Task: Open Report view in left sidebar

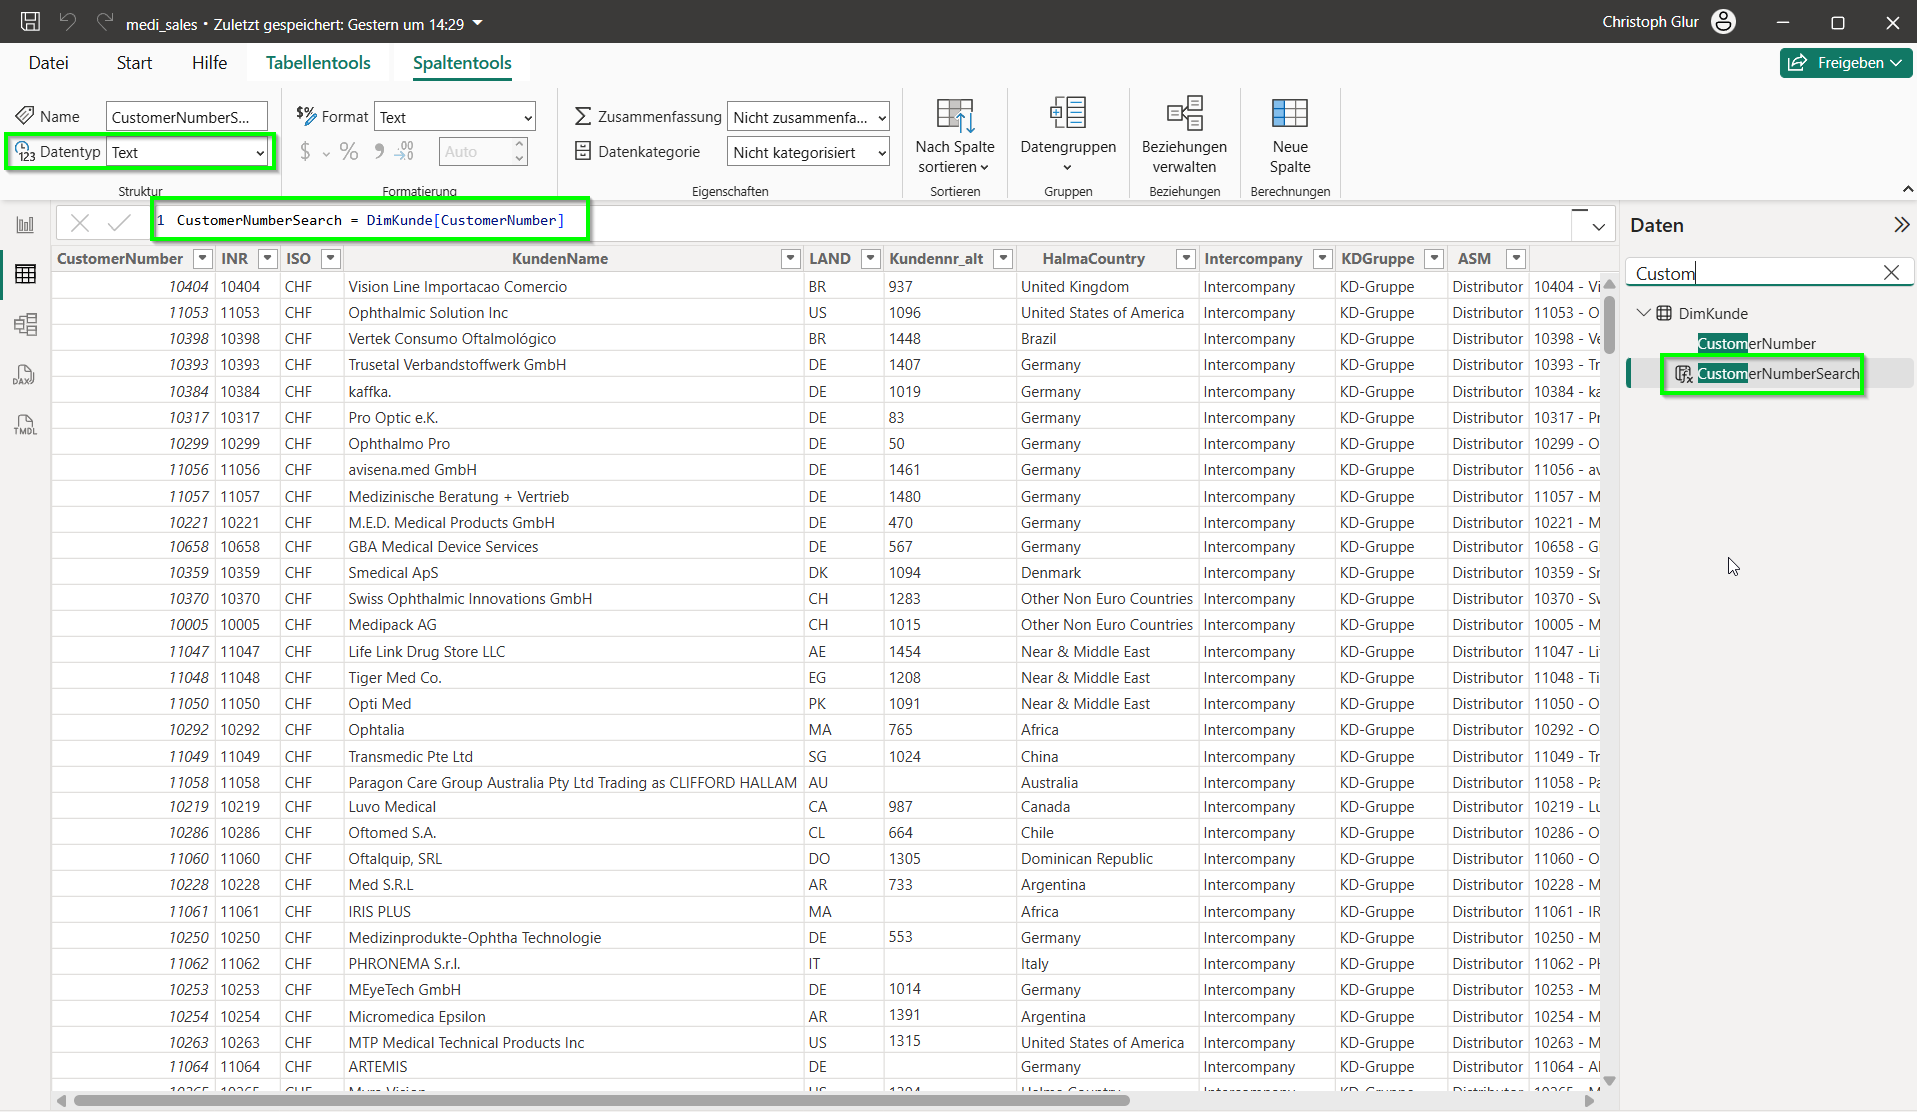Action: tap(26, 225)
